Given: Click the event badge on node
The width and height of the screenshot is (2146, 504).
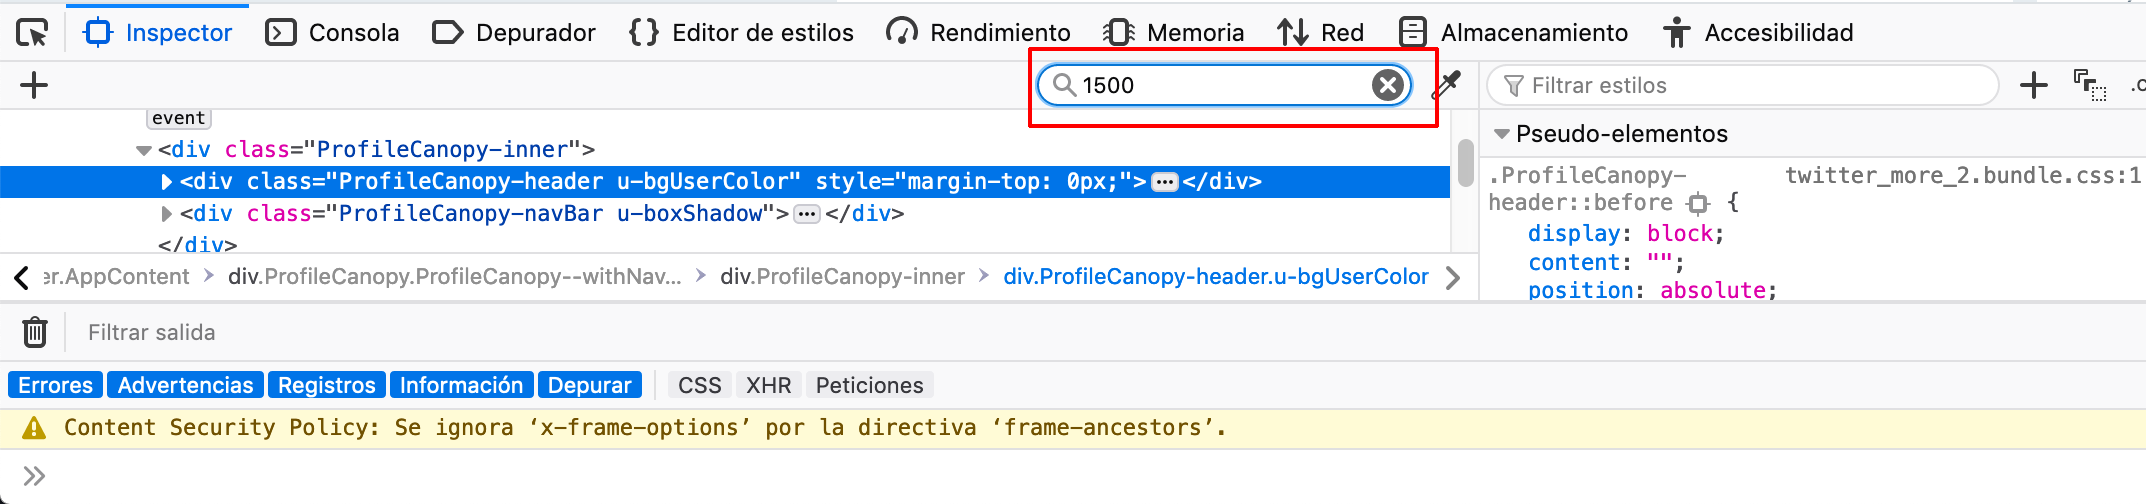Looking at the screenshot, I should [x=179, y=118].
